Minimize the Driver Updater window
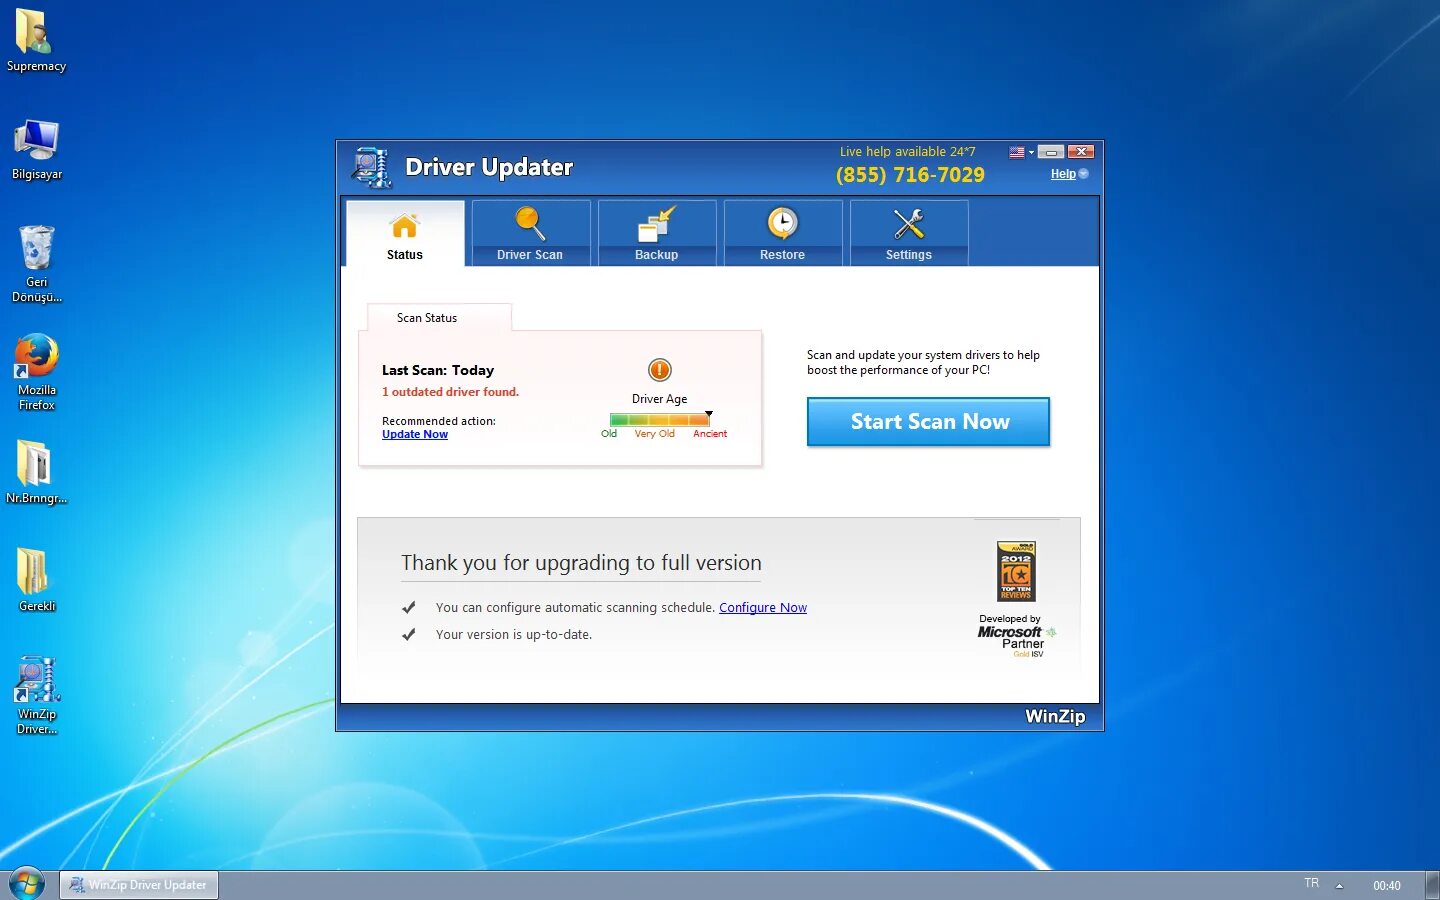The image size is (1440, 900). pyautogui.click(x=1051, y=152)
